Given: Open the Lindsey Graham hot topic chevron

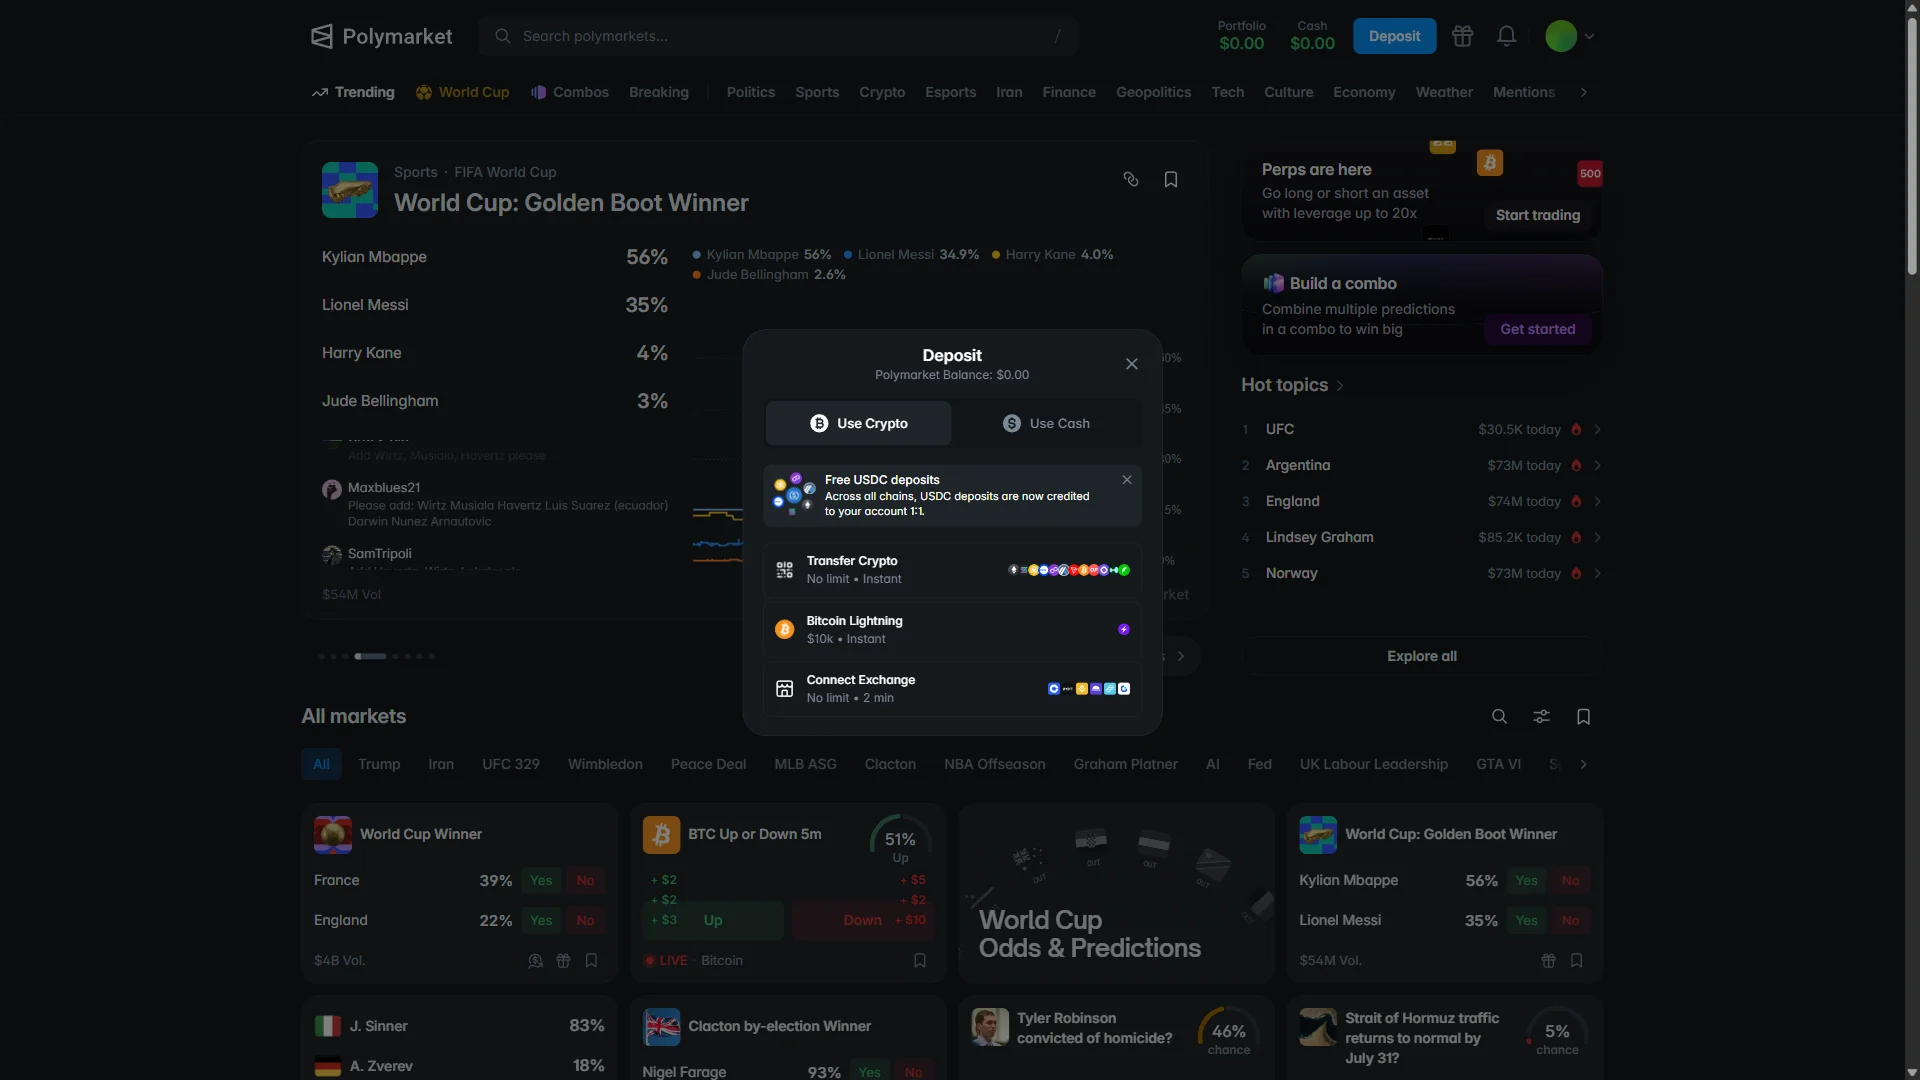Looking at the screenshot, I should 1597,537.
